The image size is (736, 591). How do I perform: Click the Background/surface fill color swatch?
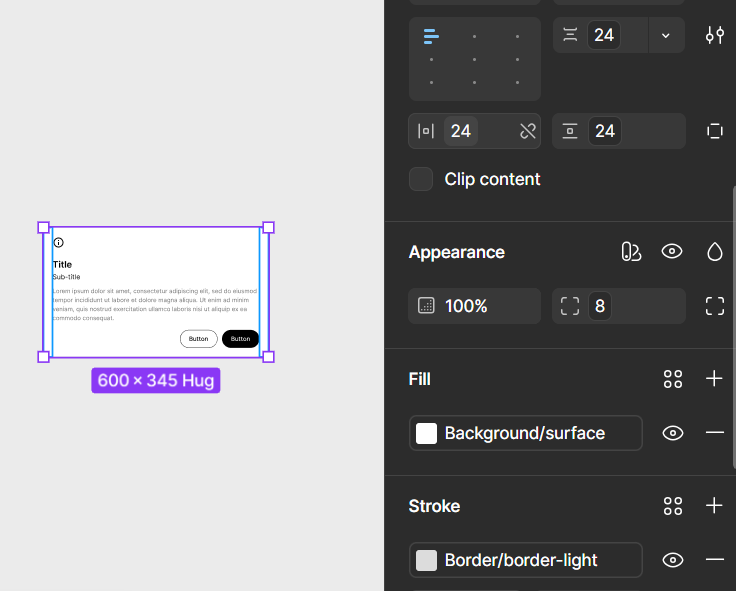pyautogui.click(x=427, y=433)
